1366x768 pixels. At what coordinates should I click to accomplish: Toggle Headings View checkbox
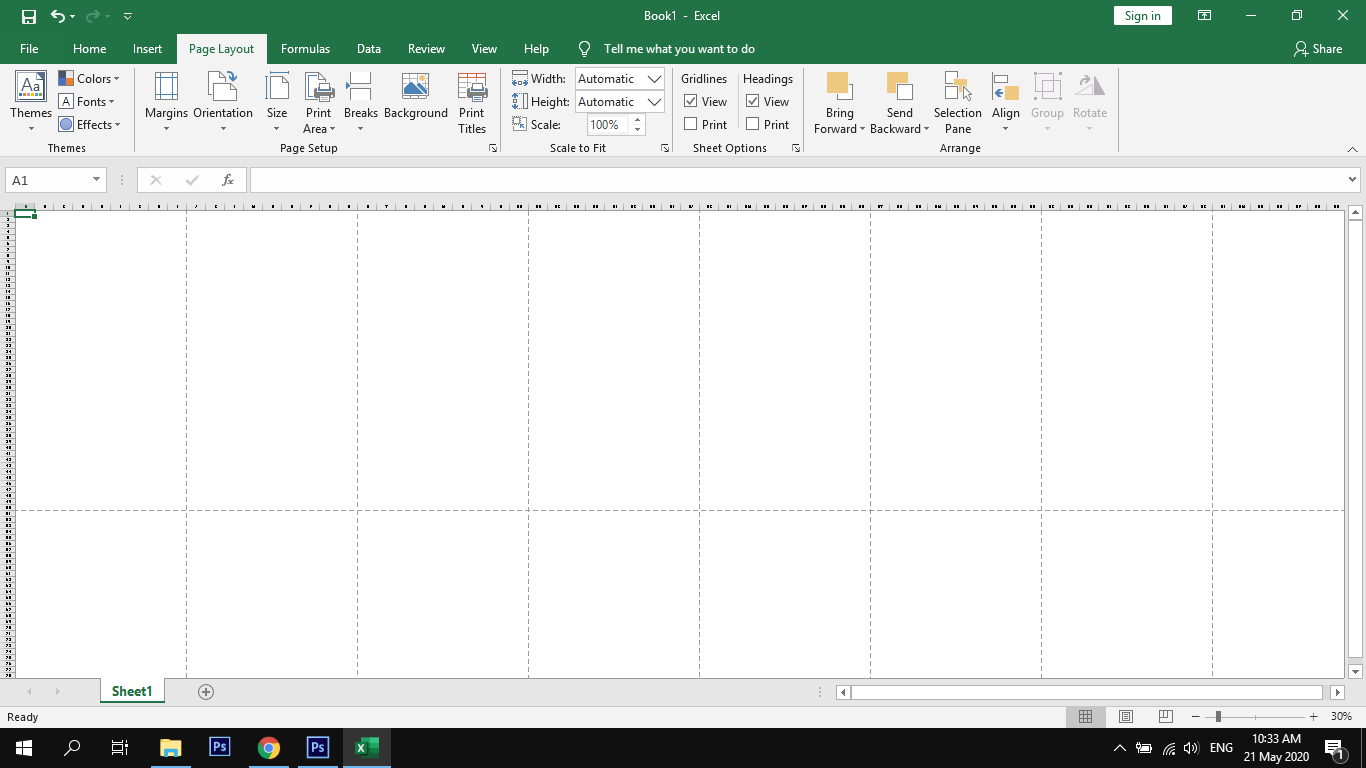click(x=753, y=101)
